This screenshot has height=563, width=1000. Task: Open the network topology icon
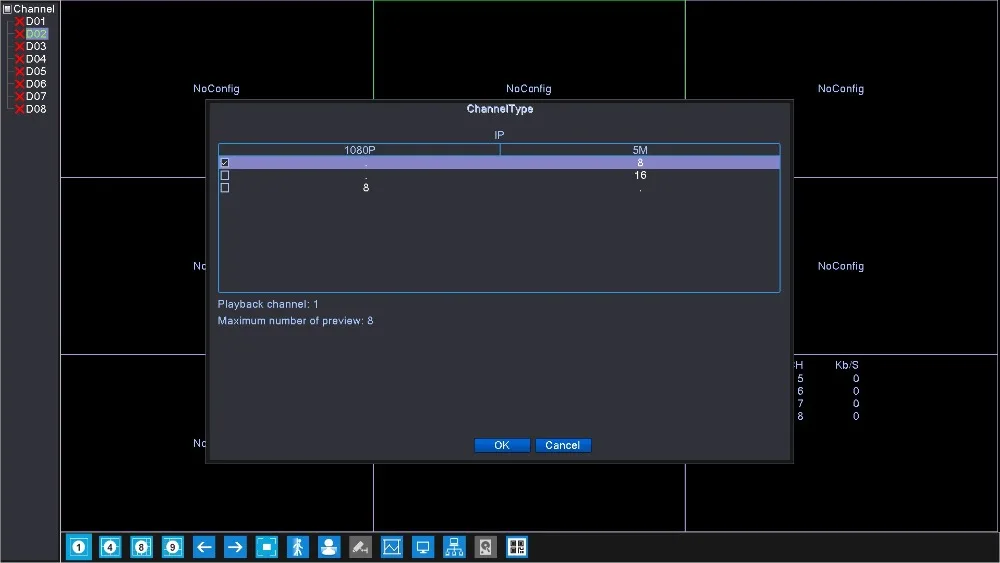454,547
